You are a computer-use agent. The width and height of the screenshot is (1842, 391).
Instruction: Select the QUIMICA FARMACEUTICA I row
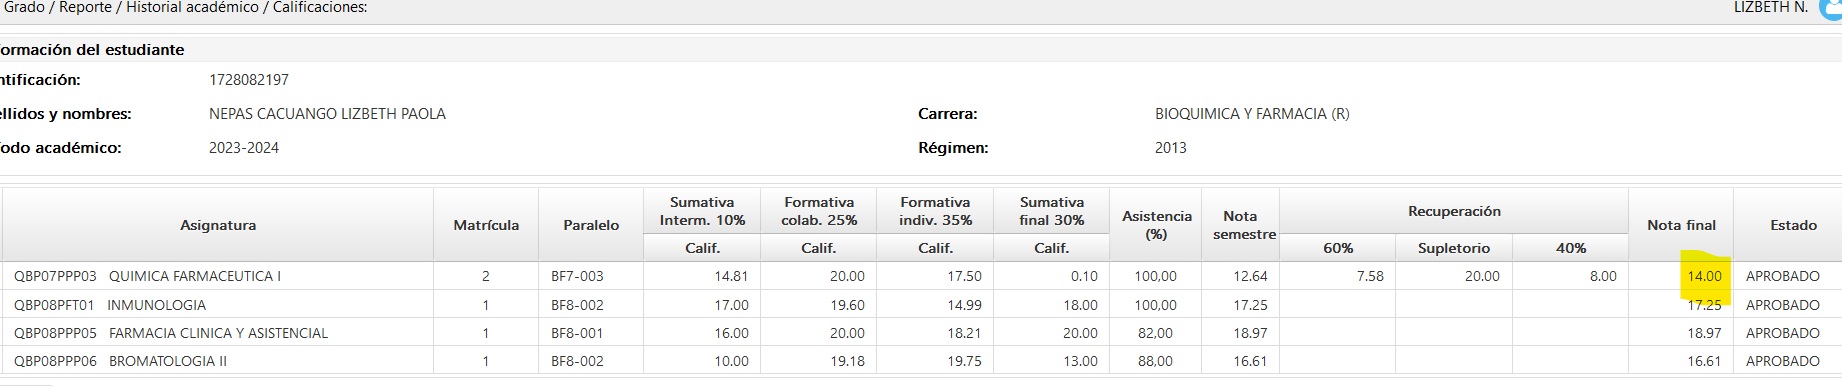pos(922,276)
